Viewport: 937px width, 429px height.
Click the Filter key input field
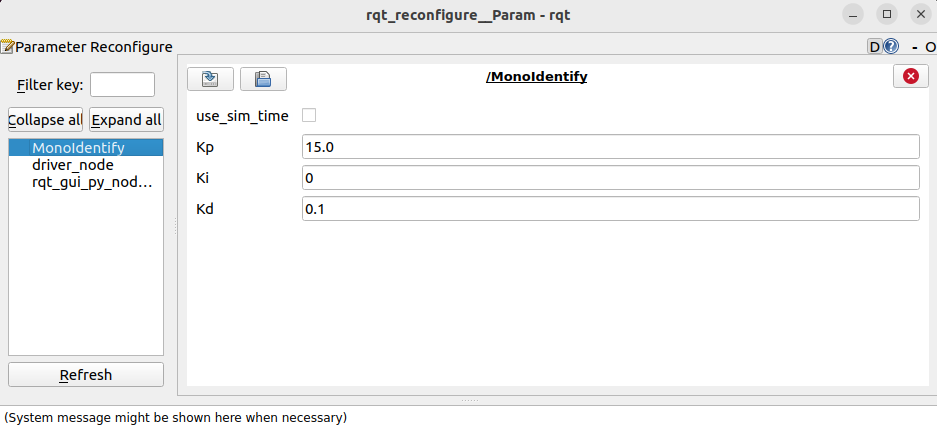coord(123,85)
